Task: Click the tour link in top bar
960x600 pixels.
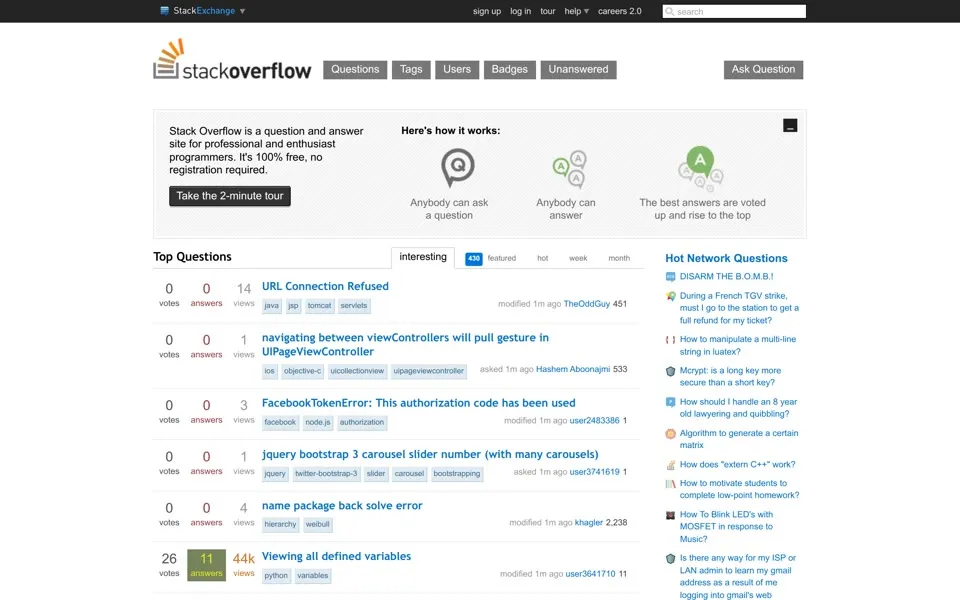Action: 547,11
